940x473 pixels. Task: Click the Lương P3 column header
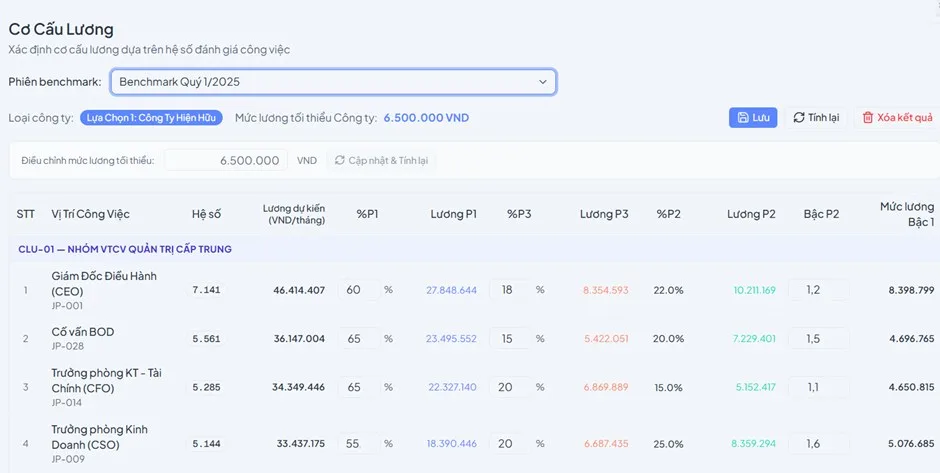604,214
